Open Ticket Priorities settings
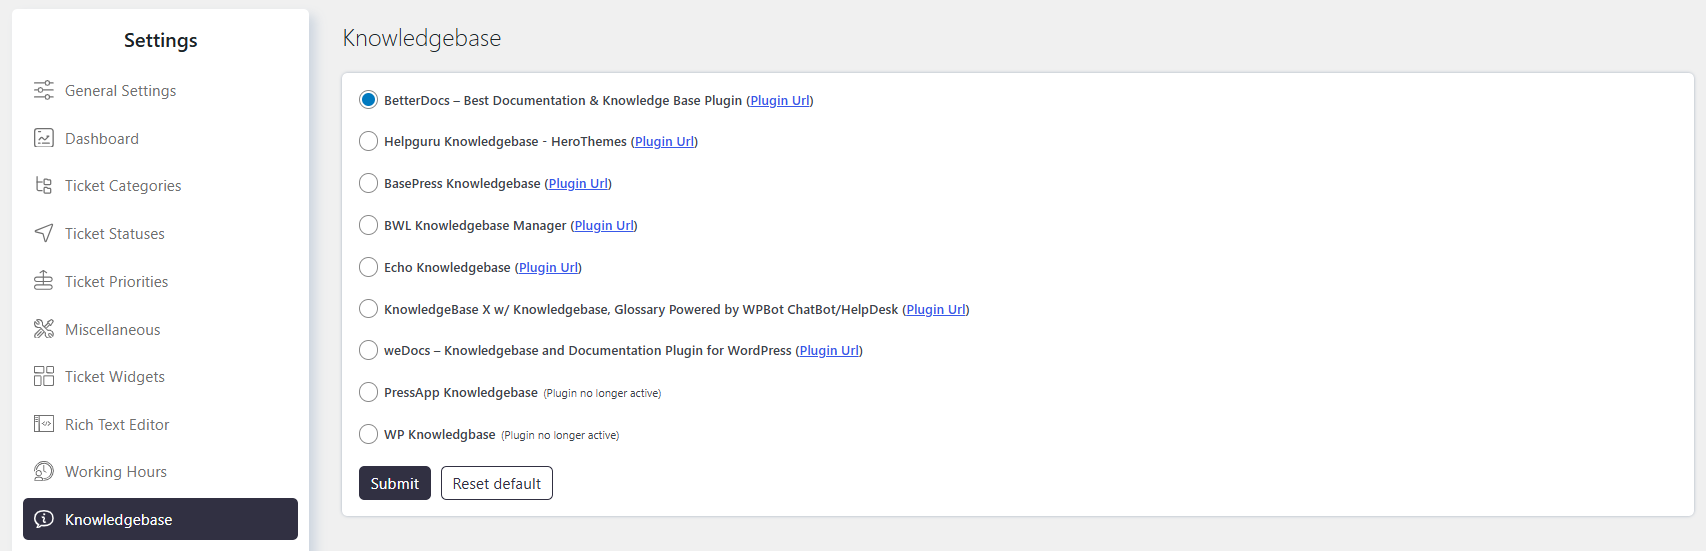 (160, 281)
